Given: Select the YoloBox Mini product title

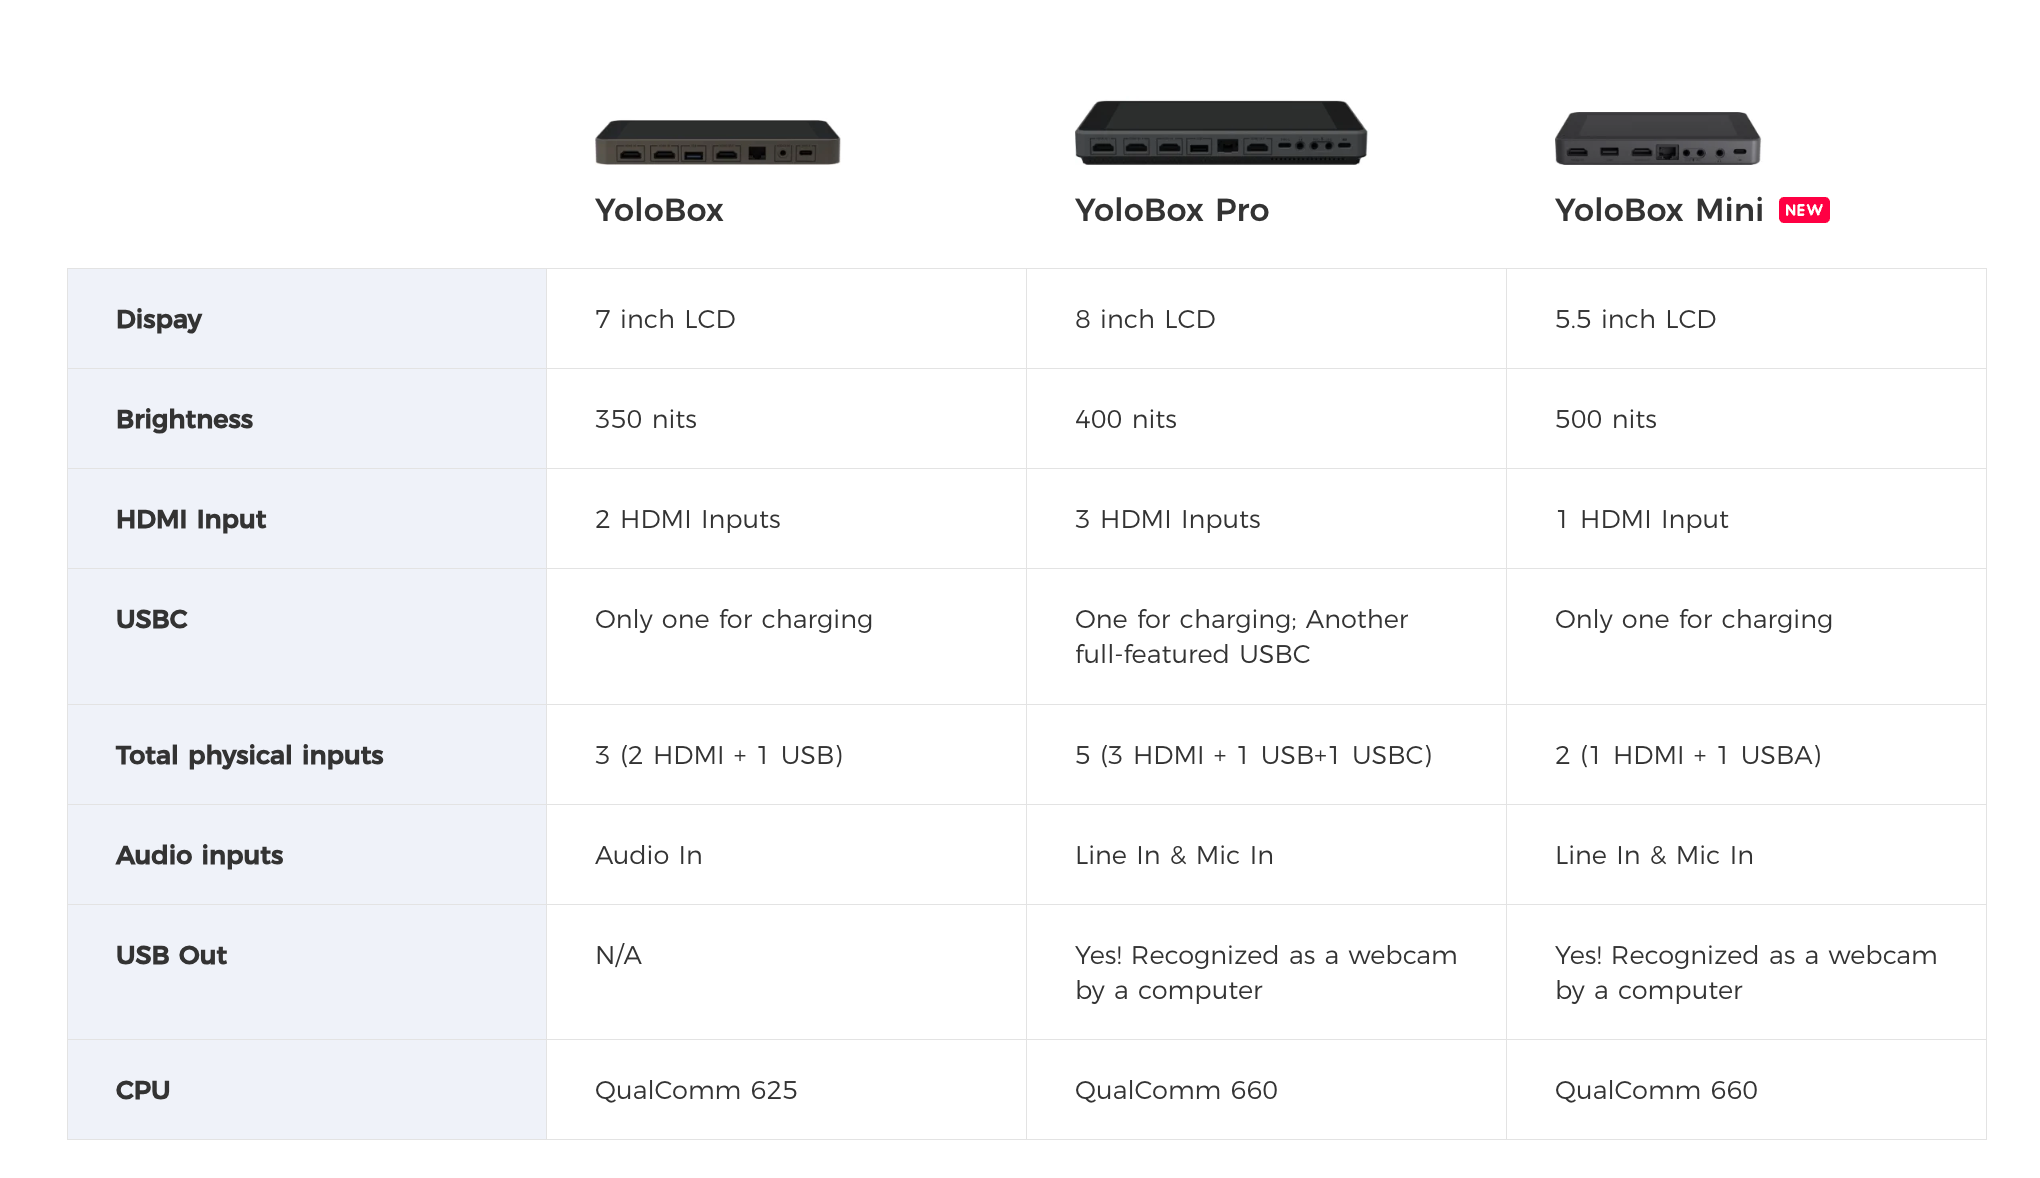Looking at the screenshot, I should (x=1659, y=210).
